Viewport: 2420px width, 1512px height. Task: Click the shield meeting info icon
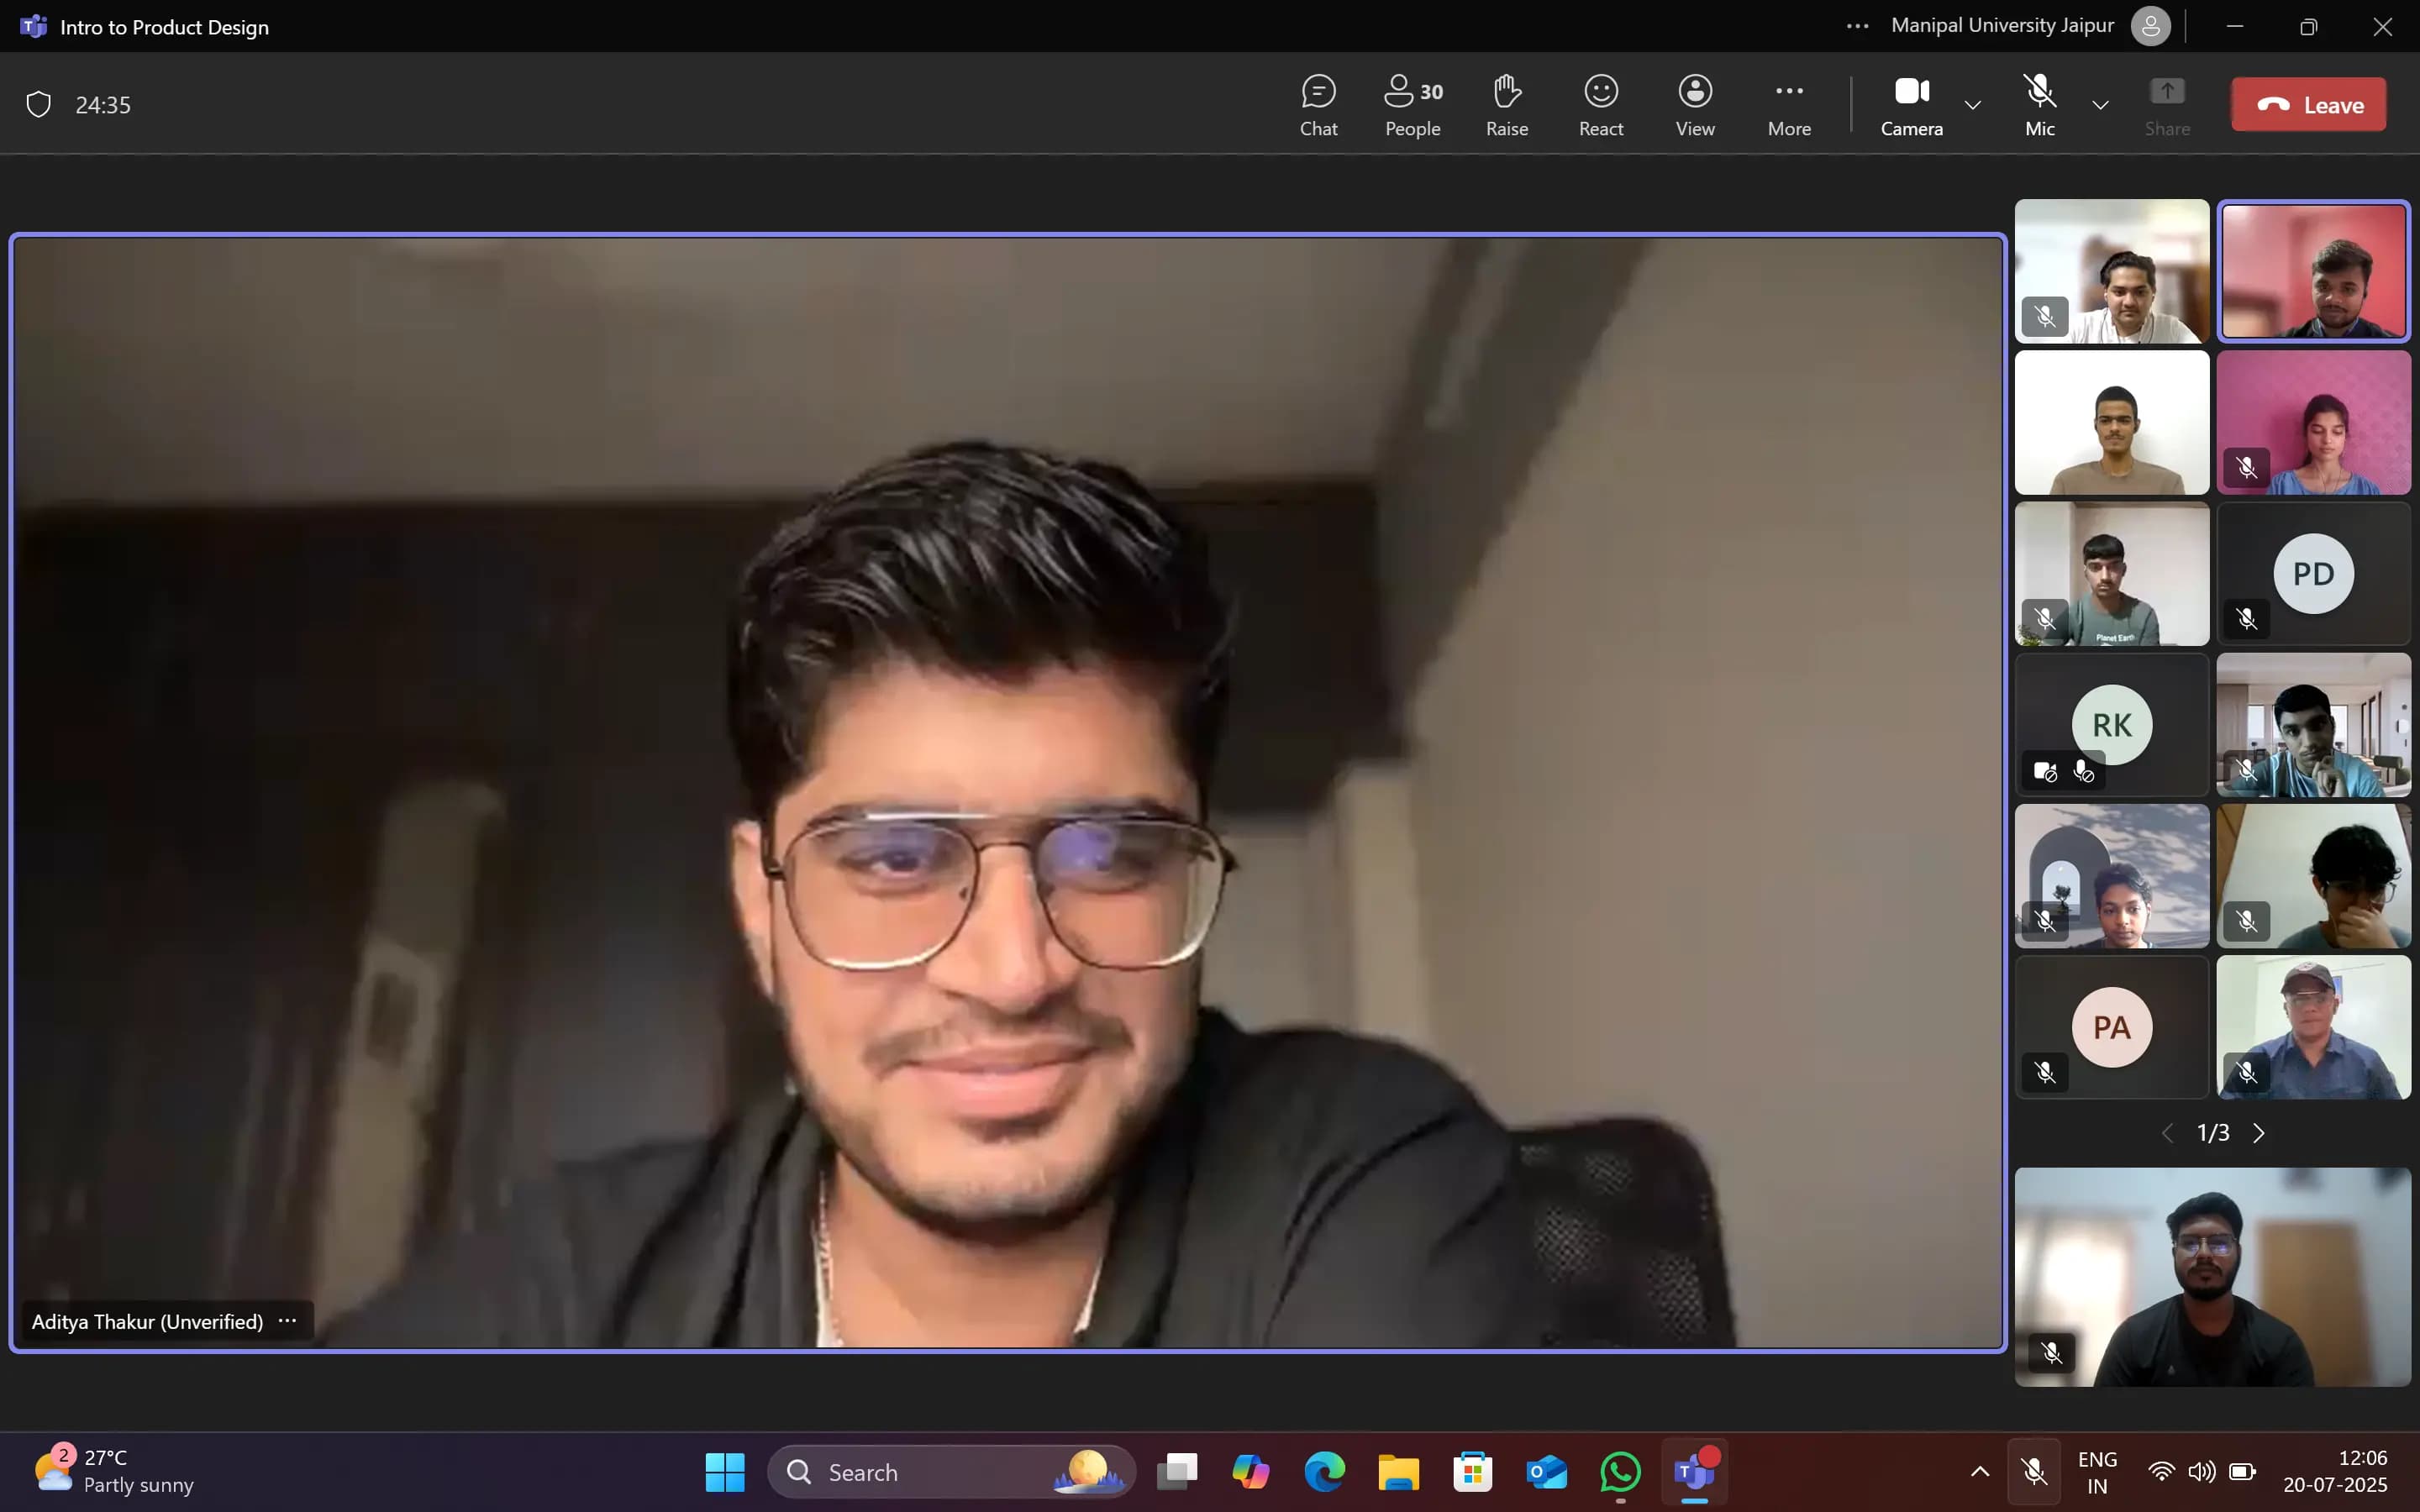[38, 104]
